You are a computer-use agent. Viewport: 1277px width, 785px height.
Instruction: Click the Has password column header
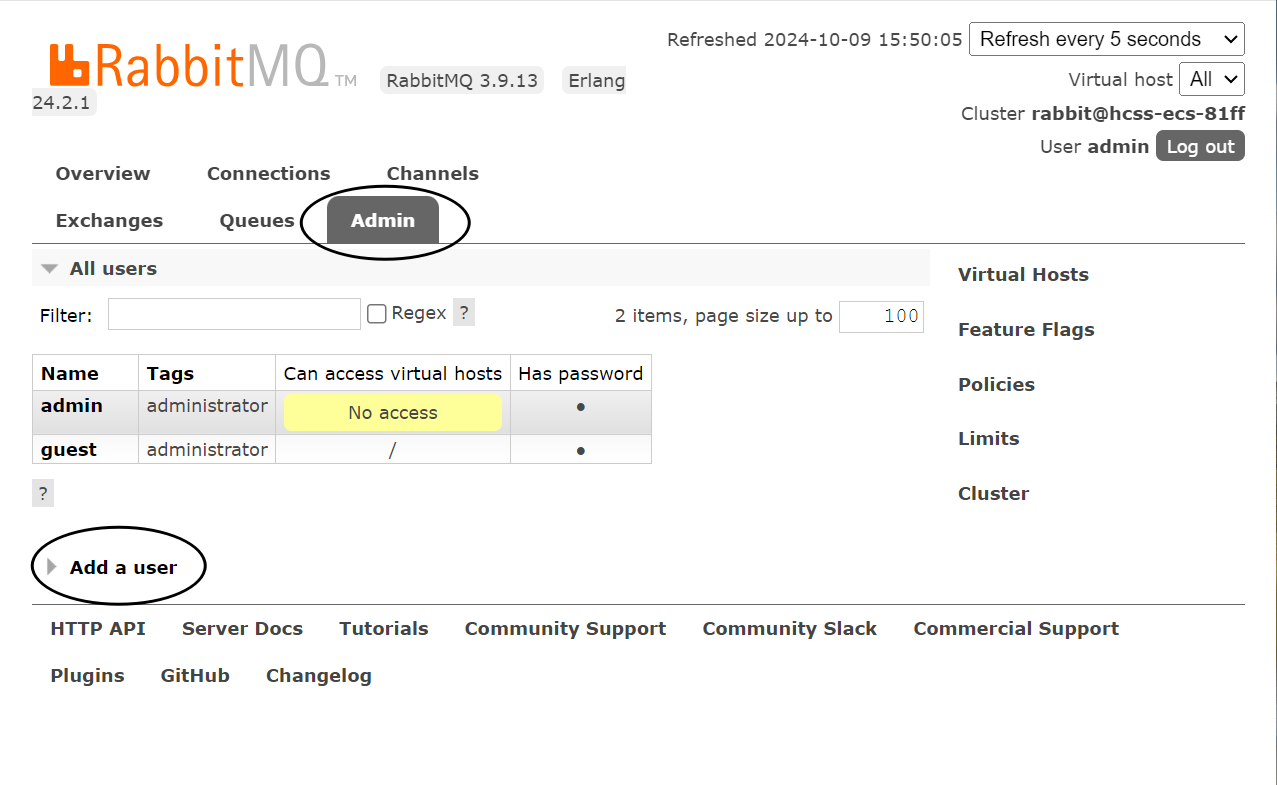coord(580,373)
